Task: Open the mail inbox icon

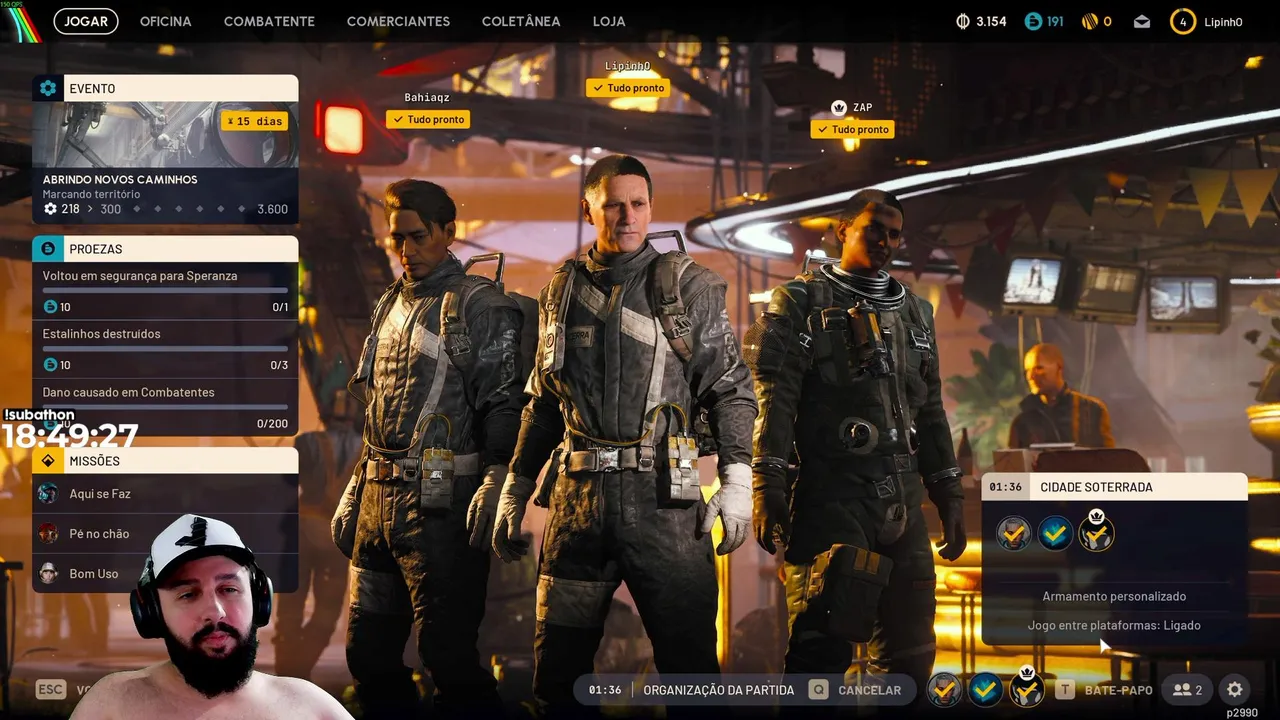Action: coord(1142,21)
